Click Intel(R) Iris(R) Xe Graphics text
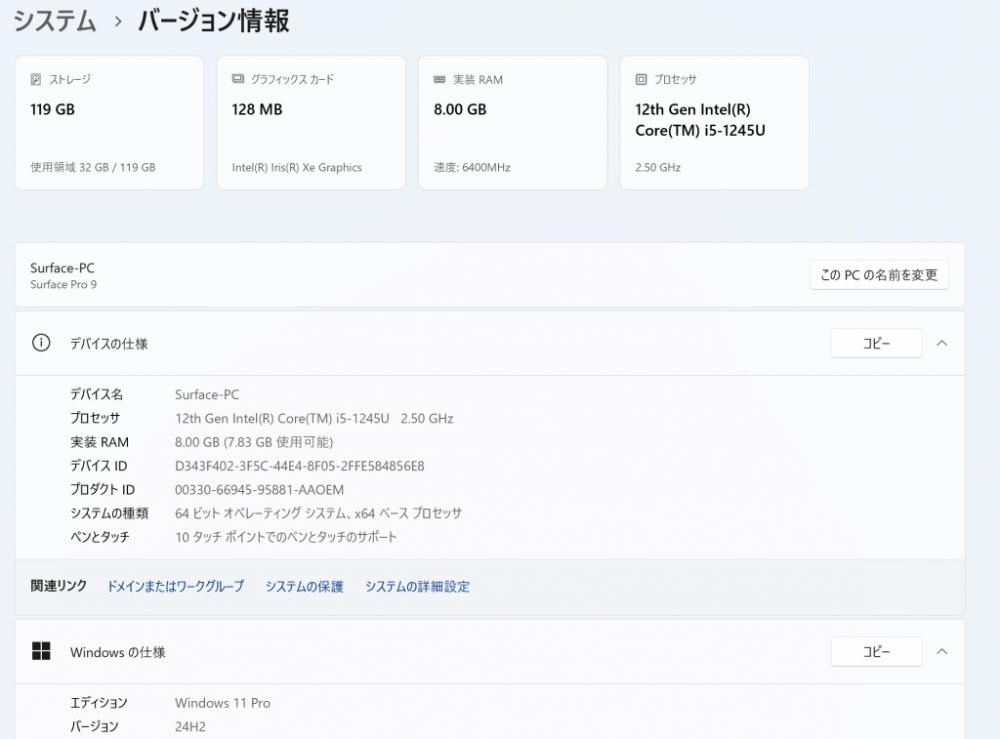Viewport: 1000px width, 739px height. point(297,167)
